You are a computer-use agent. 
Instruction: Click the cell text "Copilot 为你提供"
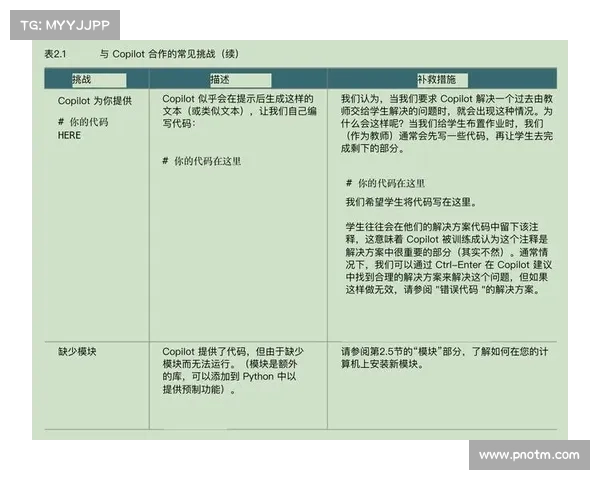click(95, 101)
